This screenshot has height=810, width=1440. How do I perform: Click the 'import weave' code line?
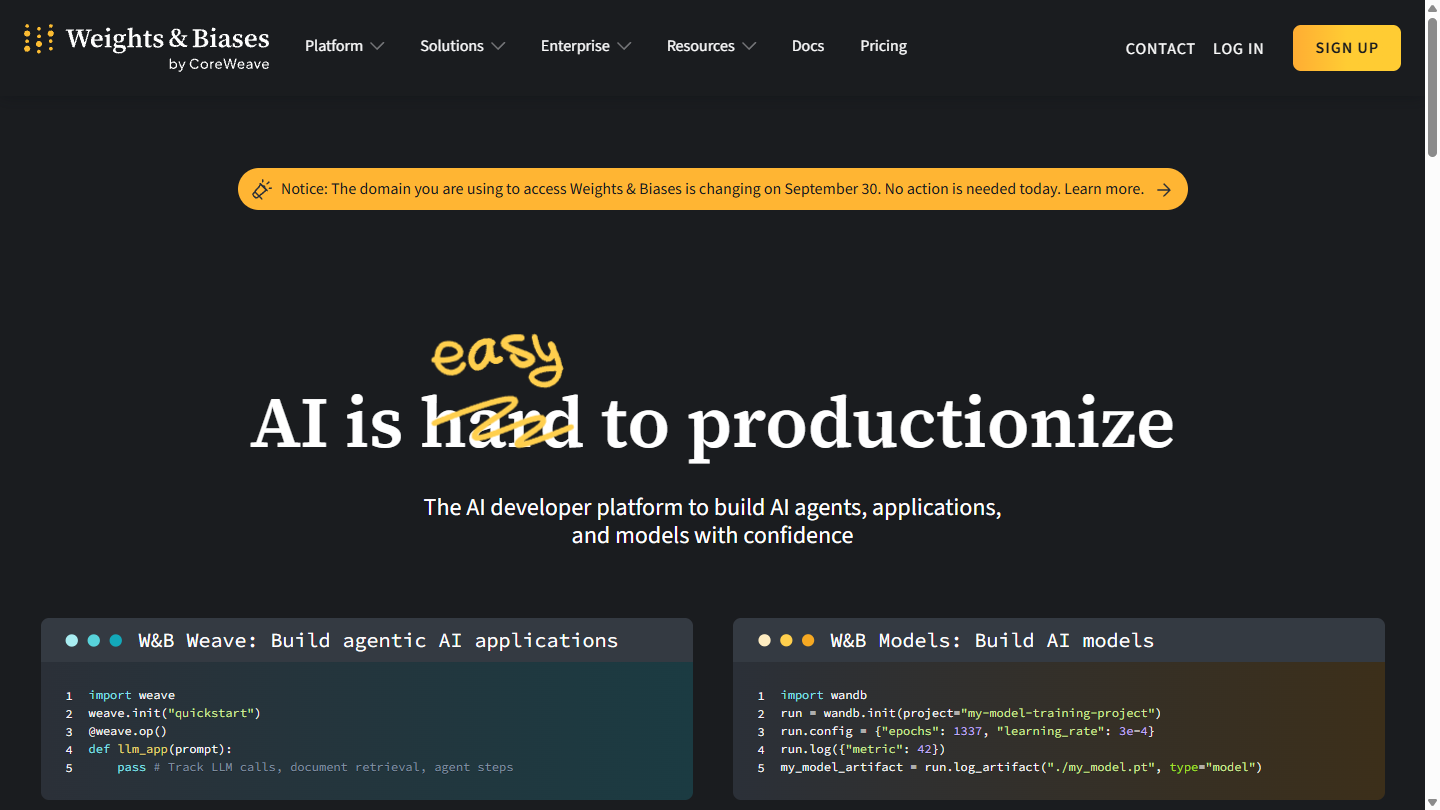[x=132, y=695]
